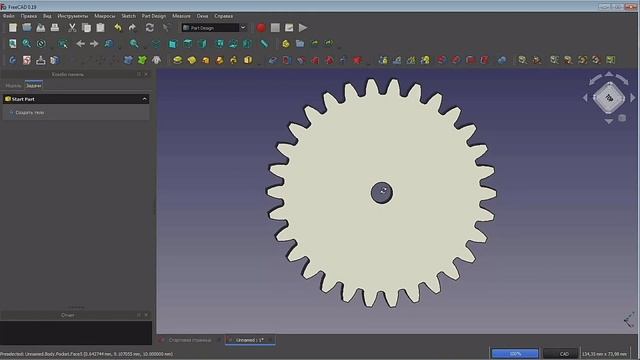Click the green clone shape icon
640x360 pixels.
(142, 60)
